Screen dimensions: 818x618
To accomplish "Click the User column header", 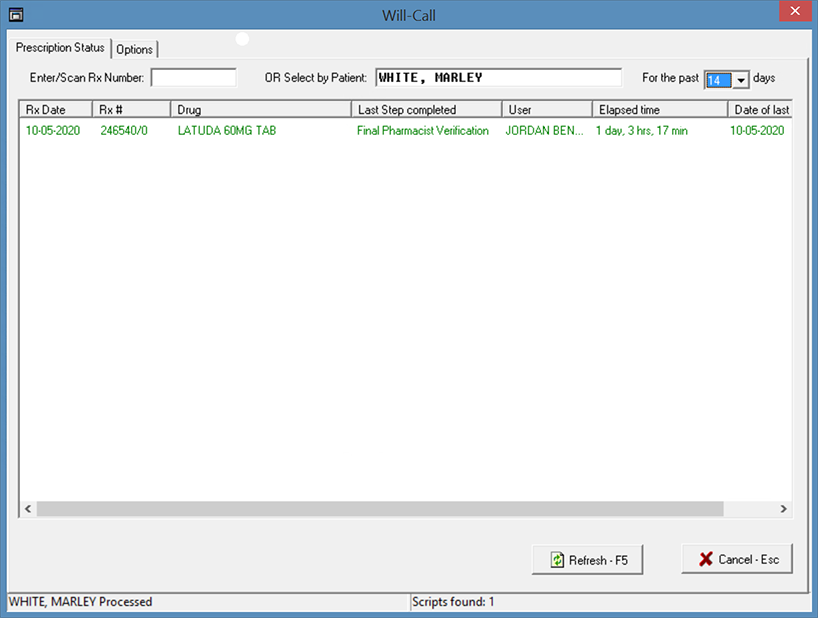I will click(x=546, y=110).
